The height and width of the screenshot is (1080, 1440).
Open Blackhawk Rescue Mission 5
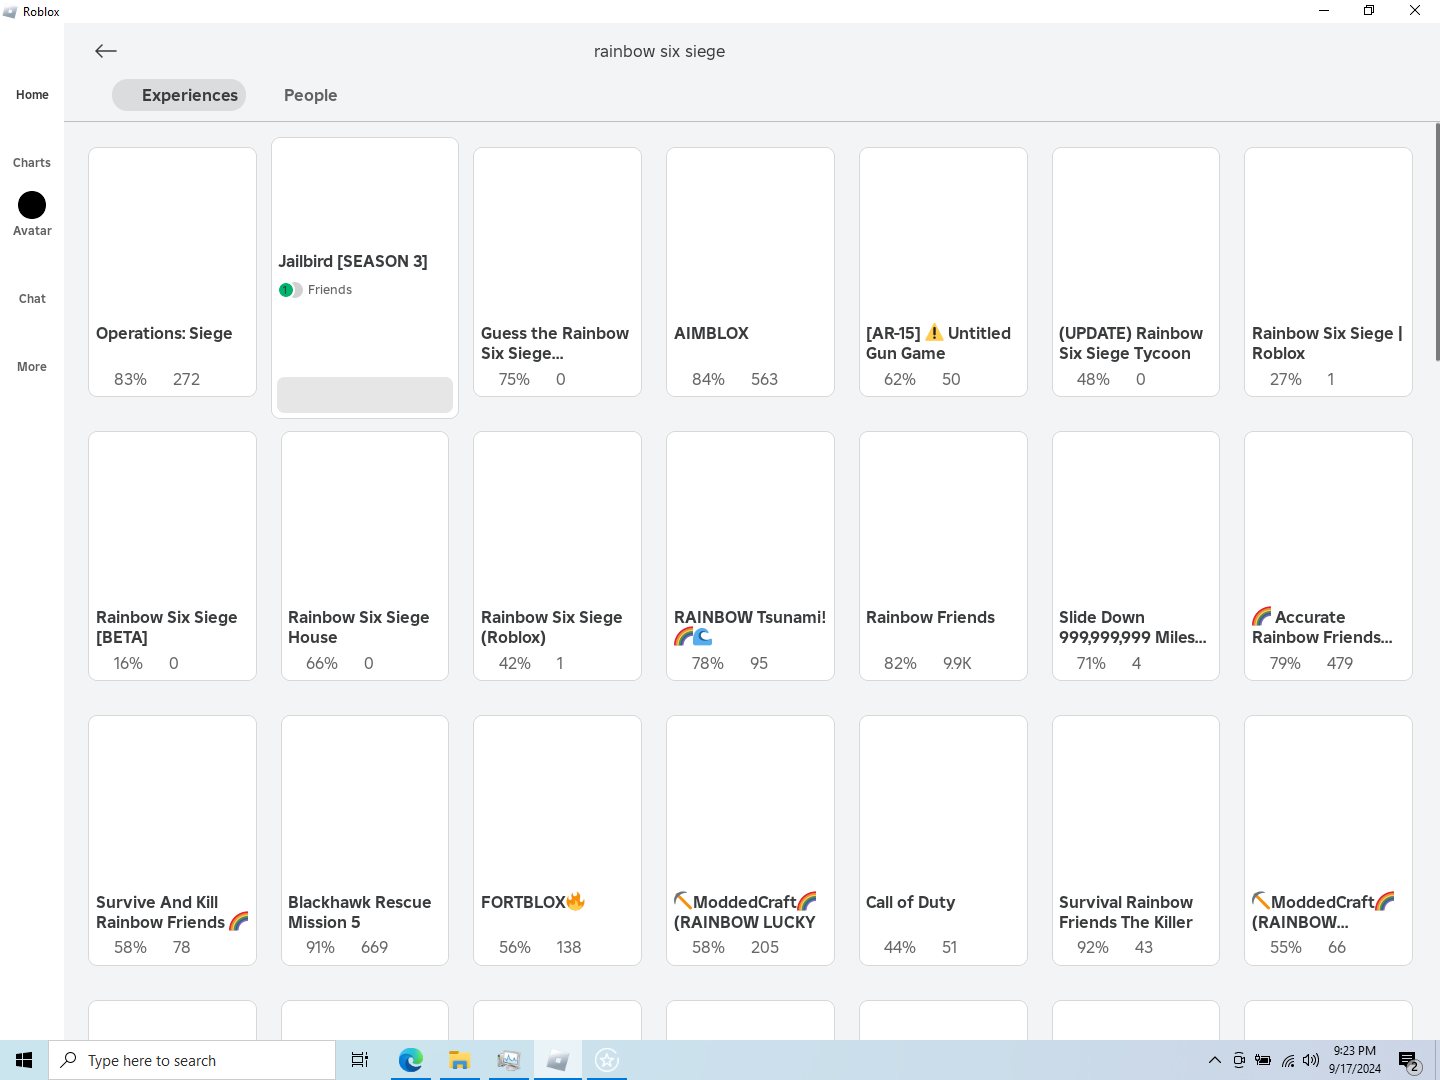pyautogui.click(x=365, y=840)
